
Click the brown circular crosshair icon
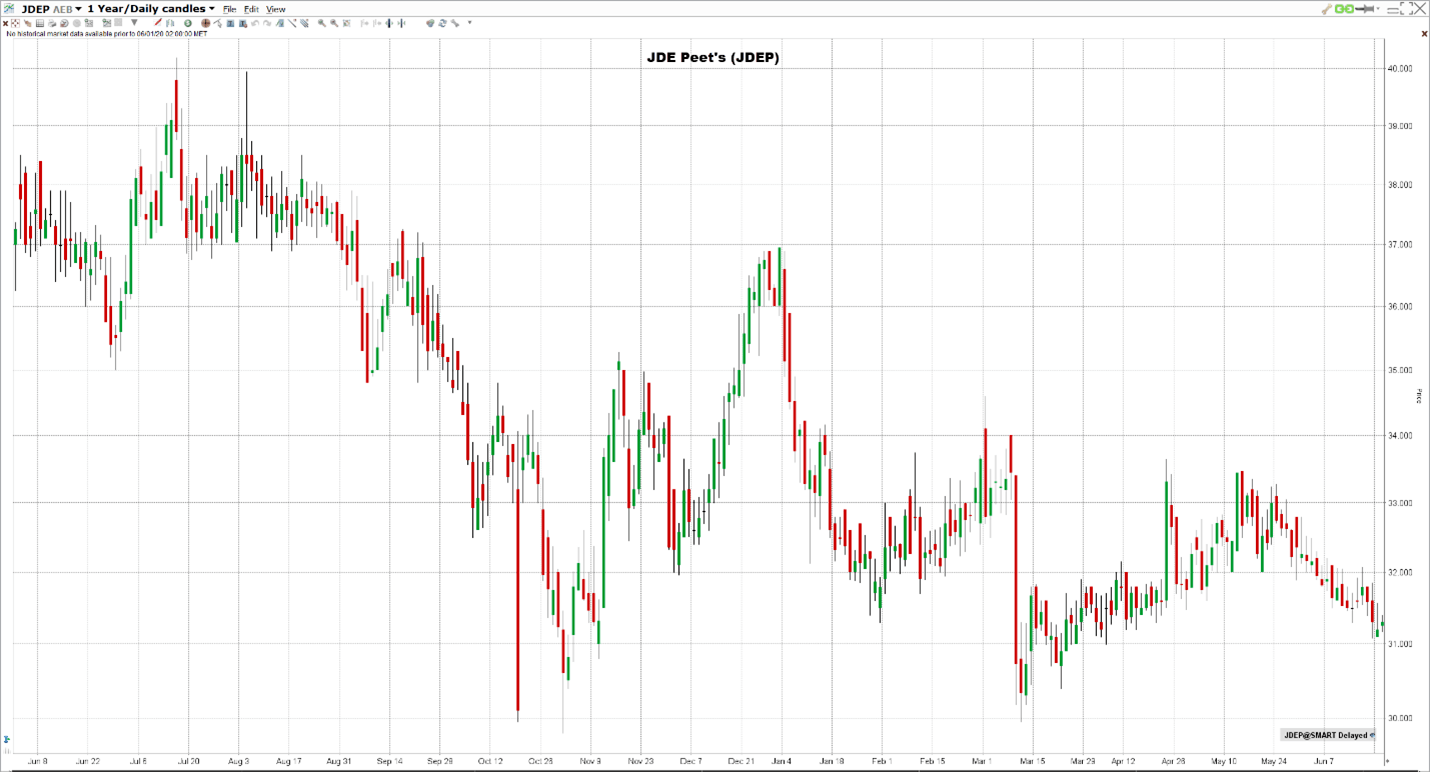click(205, 23)
